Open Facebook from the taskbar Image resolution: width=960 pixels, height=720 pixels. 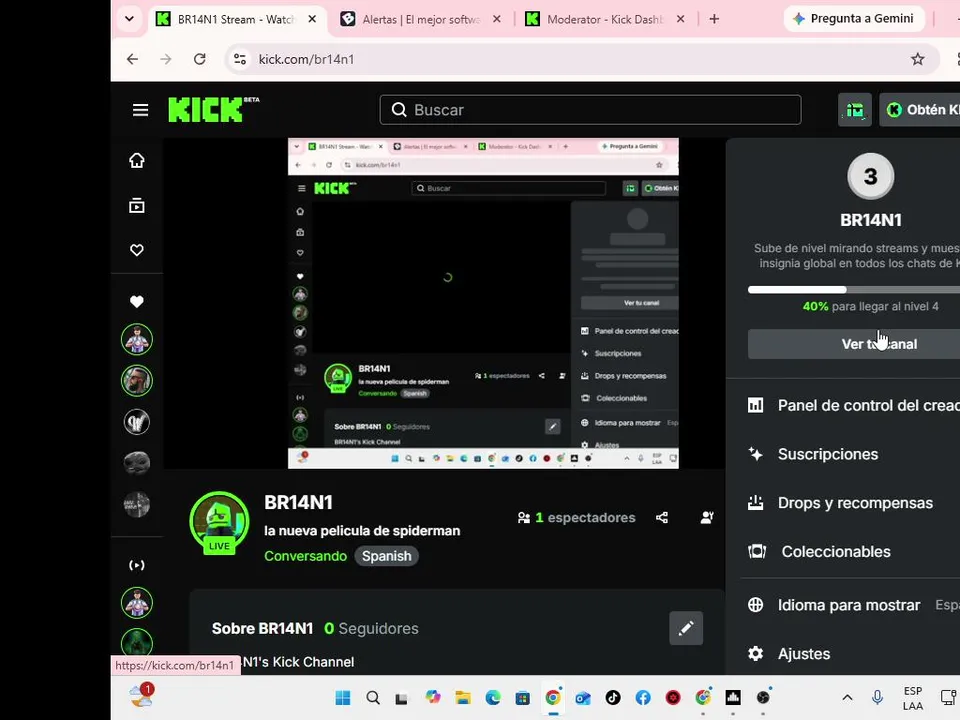point(643,697)
